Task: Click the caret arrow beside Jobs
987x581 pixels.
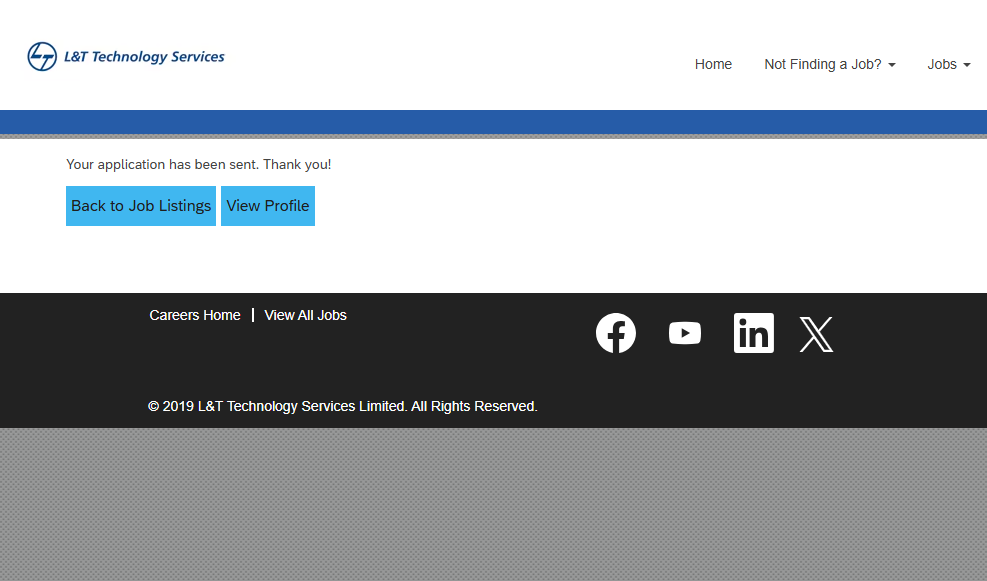Action: (967, 65)
